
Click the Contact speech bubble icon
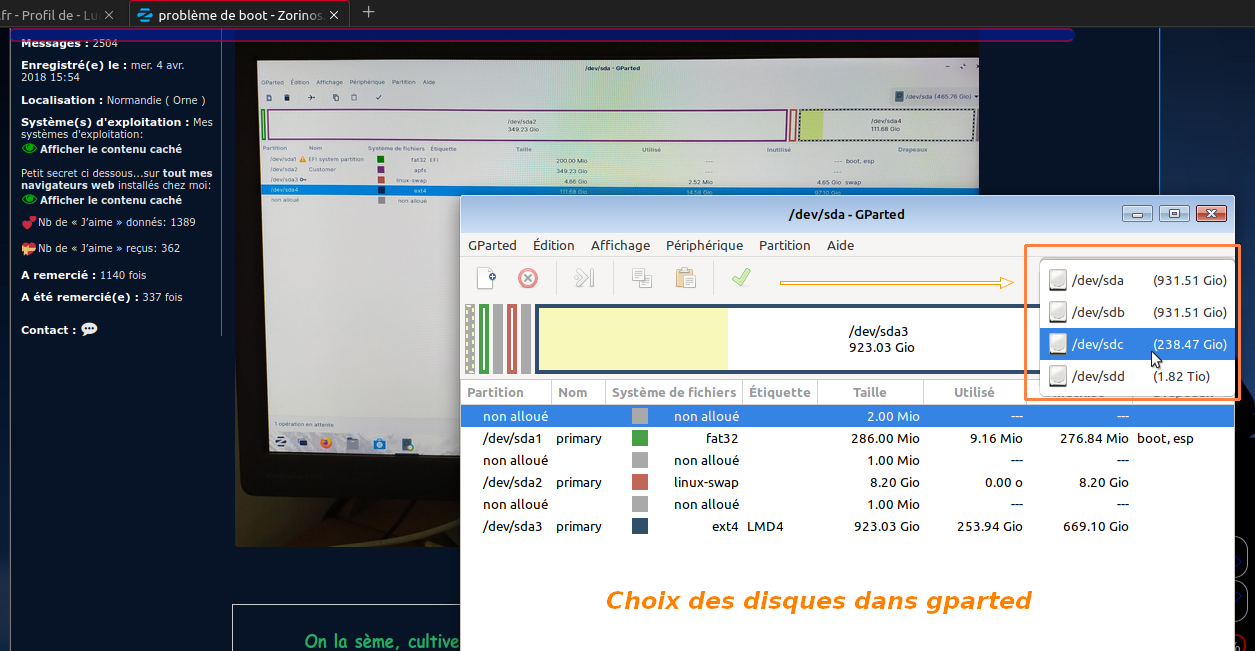[89, 329]
